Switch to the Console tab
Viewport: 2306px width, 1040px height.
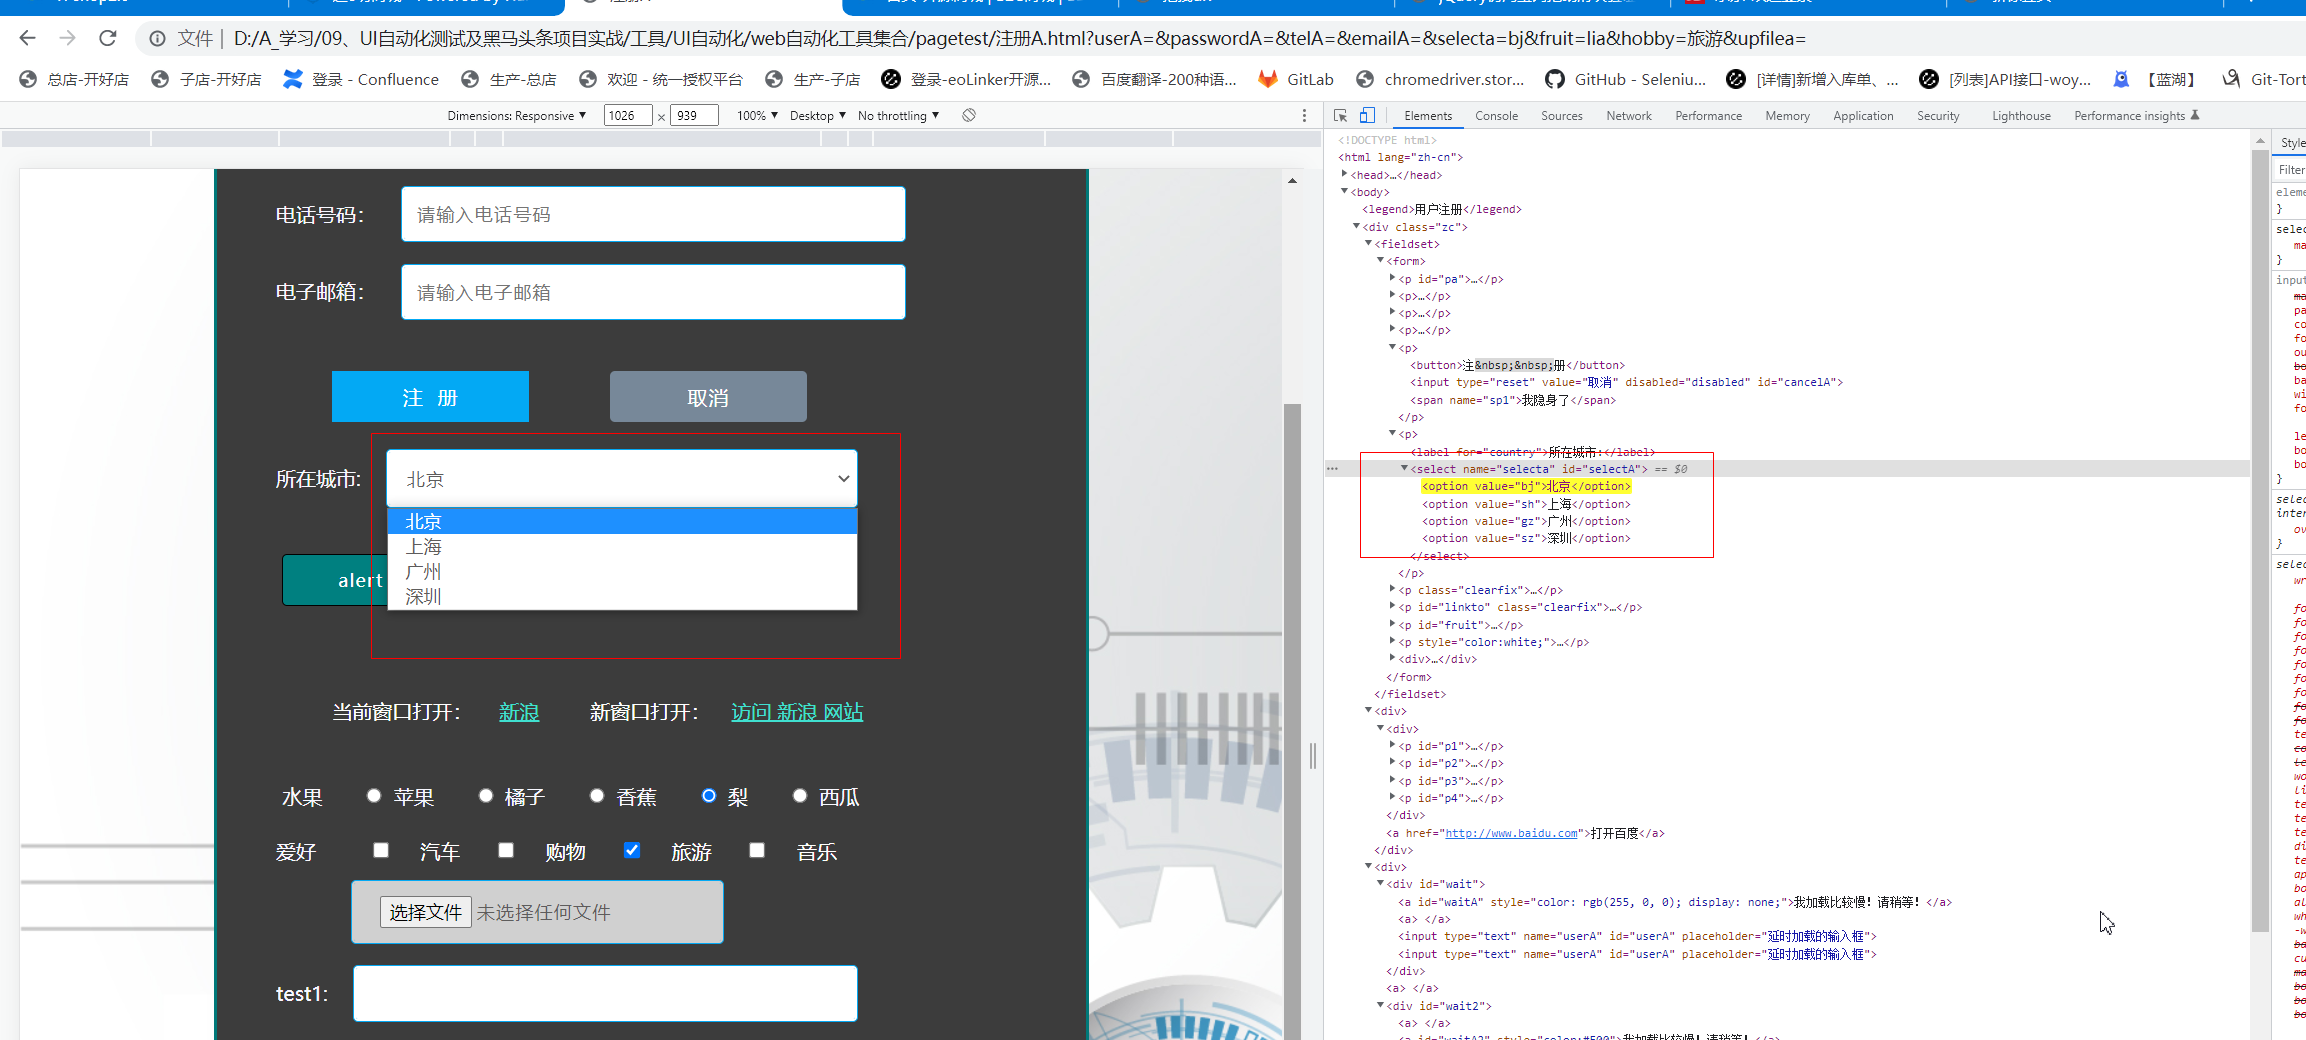click(x=1496, y=116)
